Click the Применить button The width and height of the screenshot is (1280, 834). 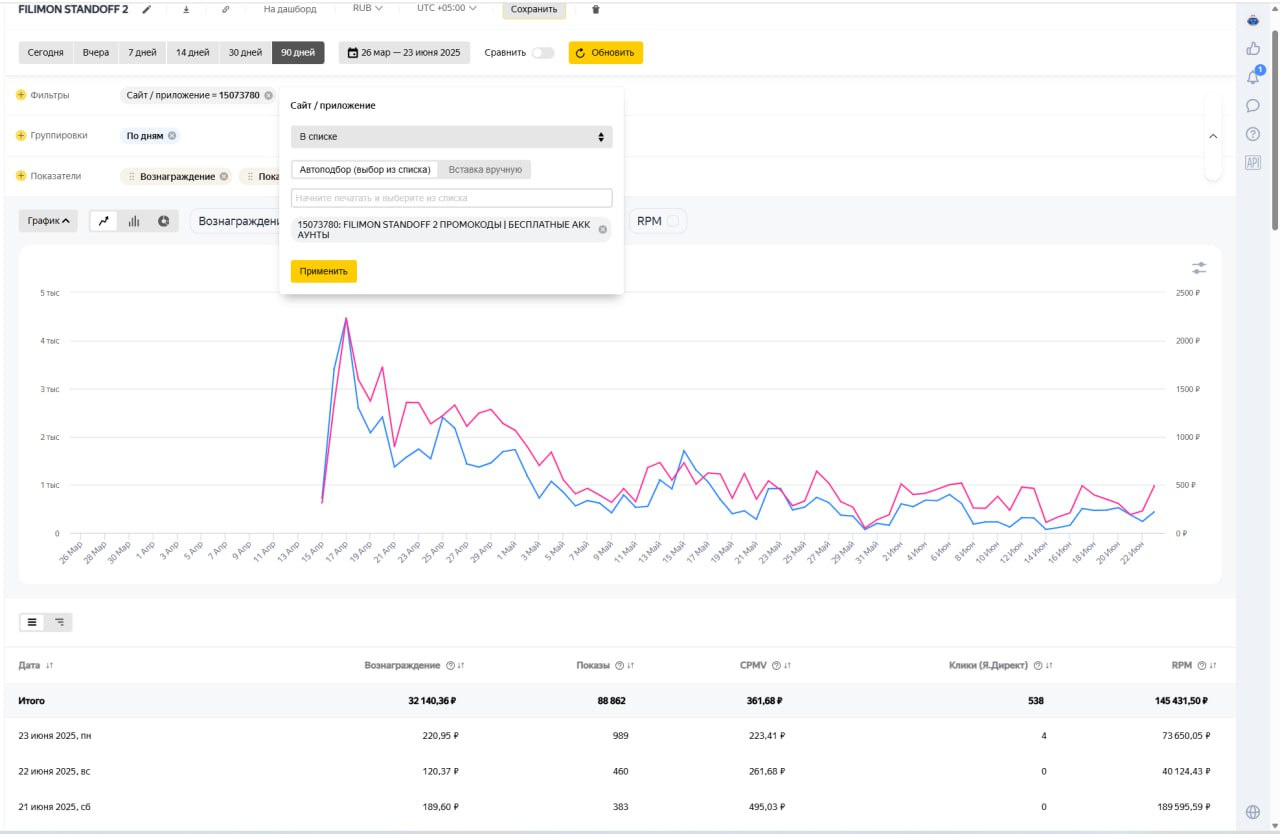pyautogui.click(x=323, y=271)
